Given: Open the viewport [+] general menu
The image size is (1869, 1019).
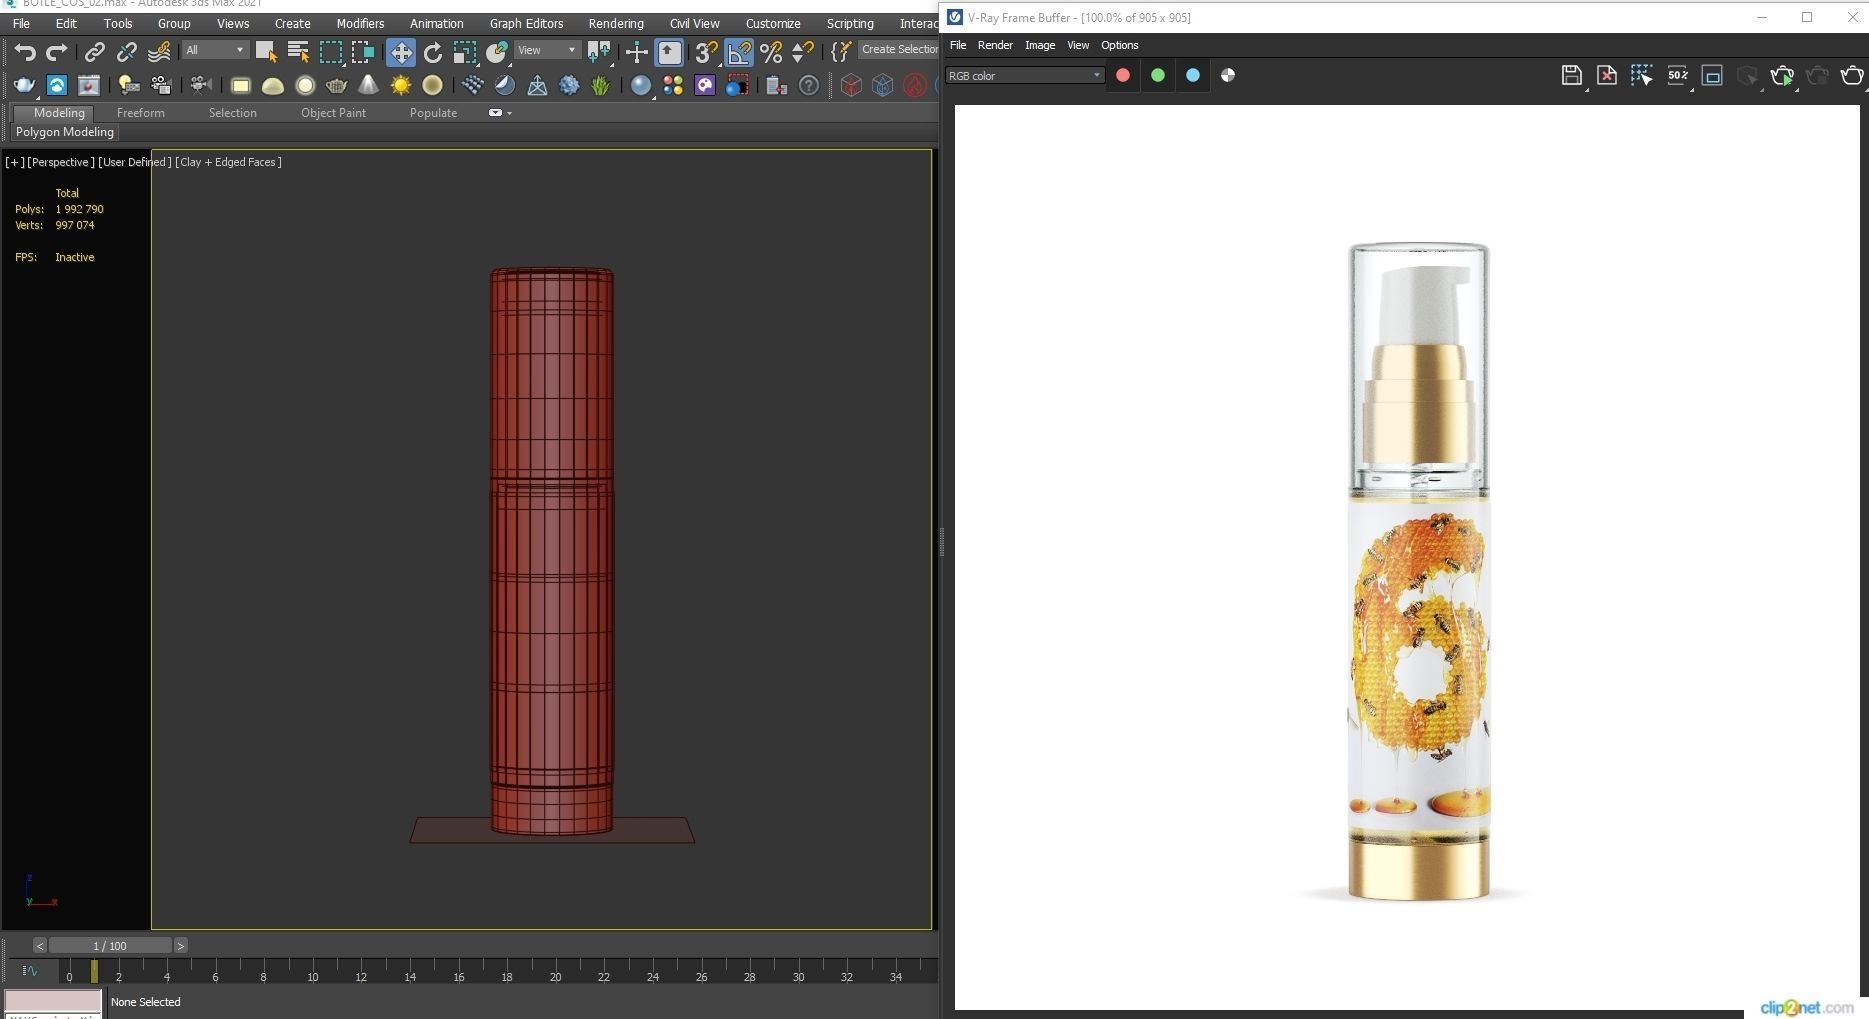Looking at the screenshot, I should pyautogui.click(x=15, y=162).
